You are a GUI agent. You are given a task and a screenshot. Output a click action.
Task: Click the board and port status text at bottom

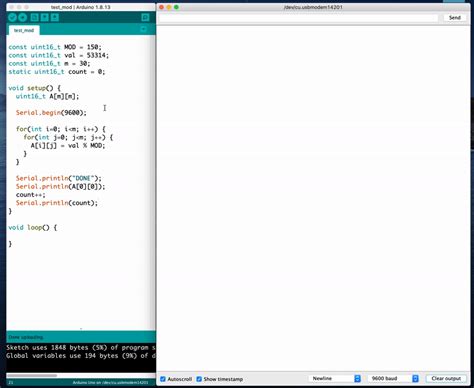tap(110, 382)
